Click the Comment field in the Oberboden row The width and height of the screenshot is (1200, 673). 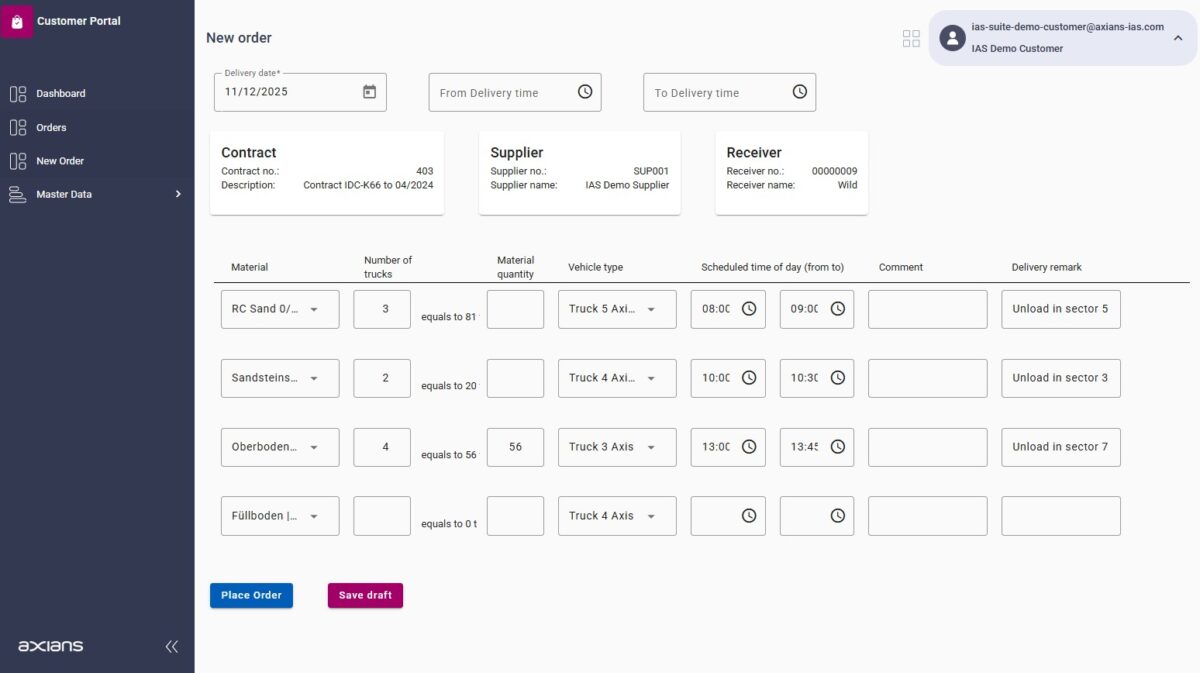click(x=927, y=447)
